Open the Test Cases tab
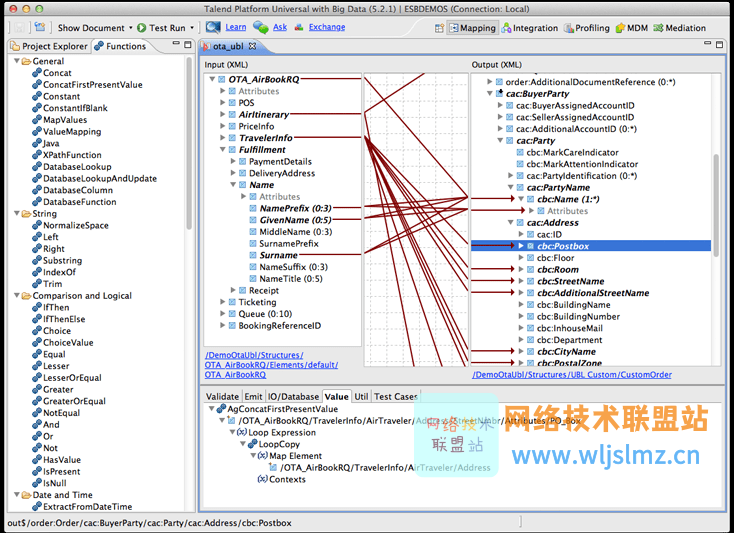The image size is (734, 533). click(396, 396)
